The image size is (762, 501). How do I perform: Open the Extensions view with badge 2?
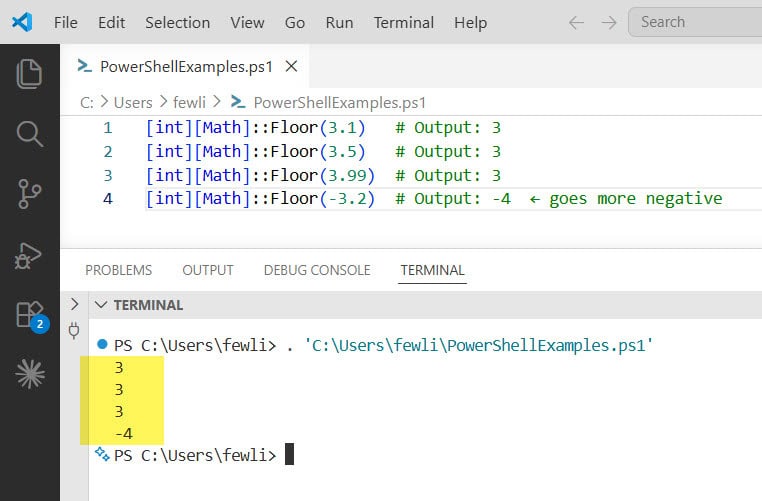point(32,316)
